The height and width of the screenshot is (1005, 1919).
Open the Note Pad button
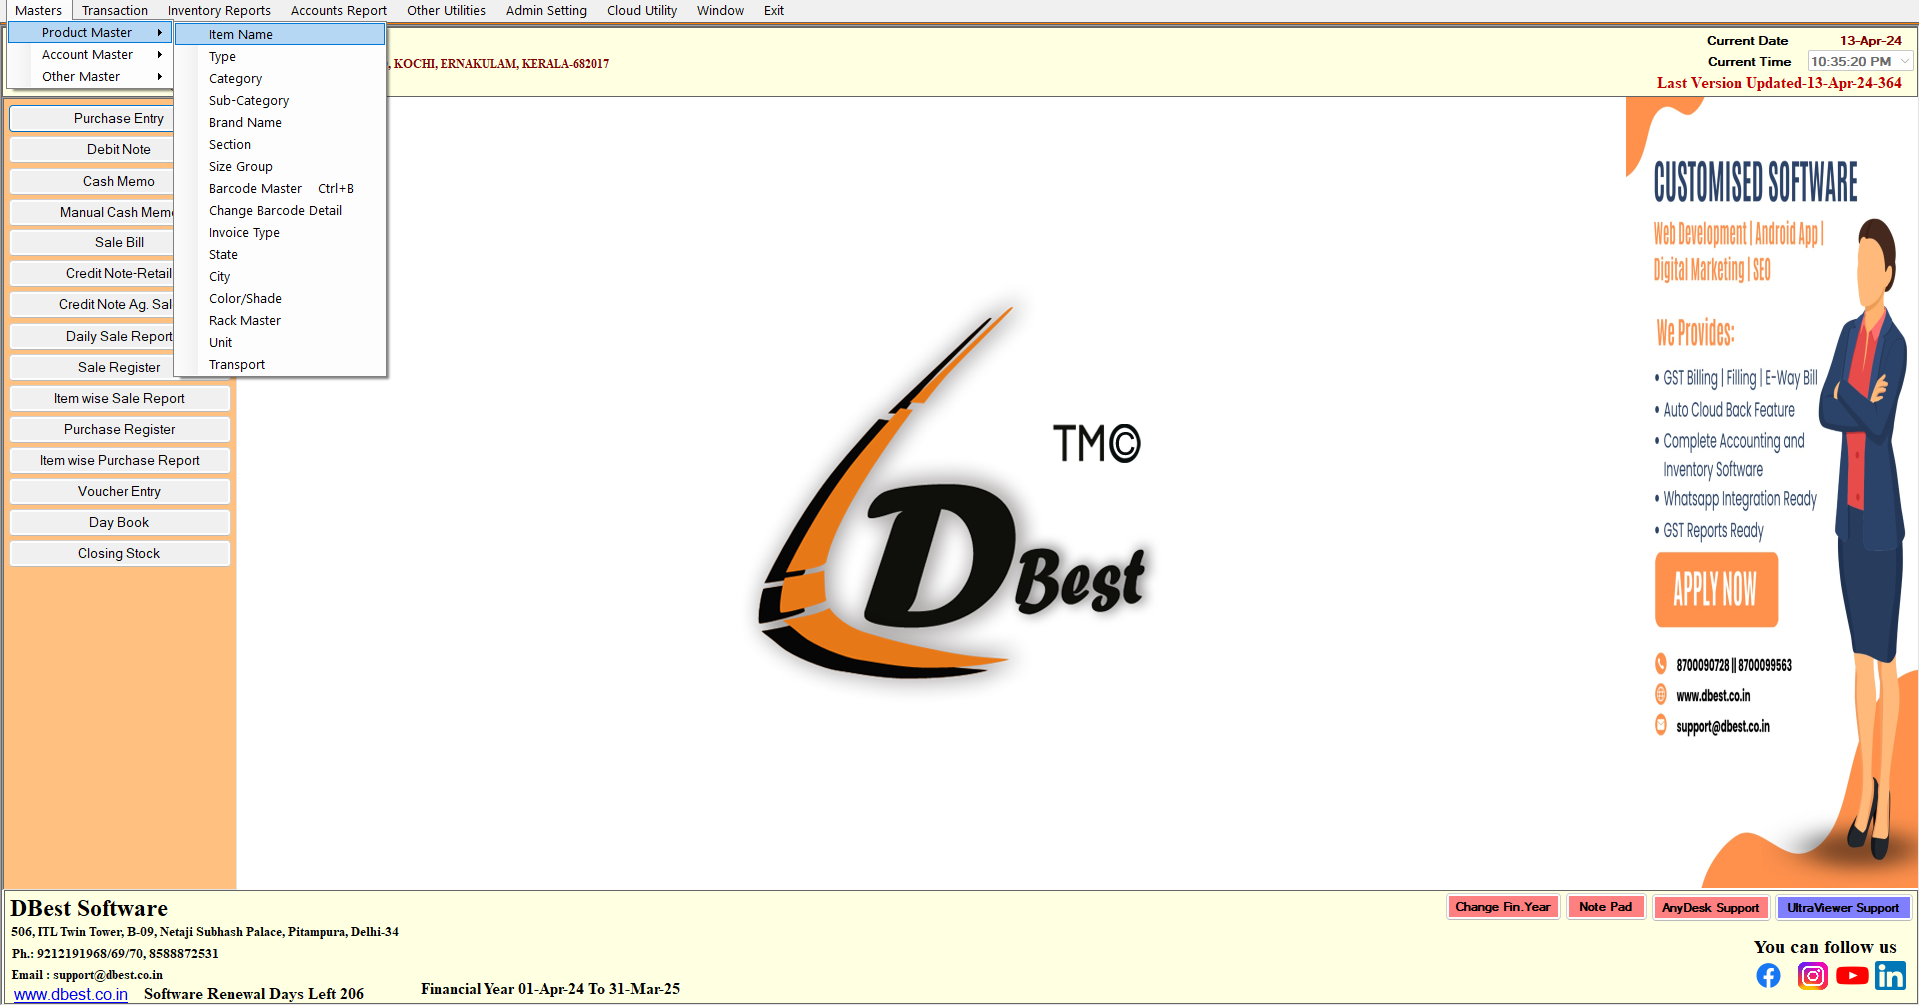(x=1605, y=907)
